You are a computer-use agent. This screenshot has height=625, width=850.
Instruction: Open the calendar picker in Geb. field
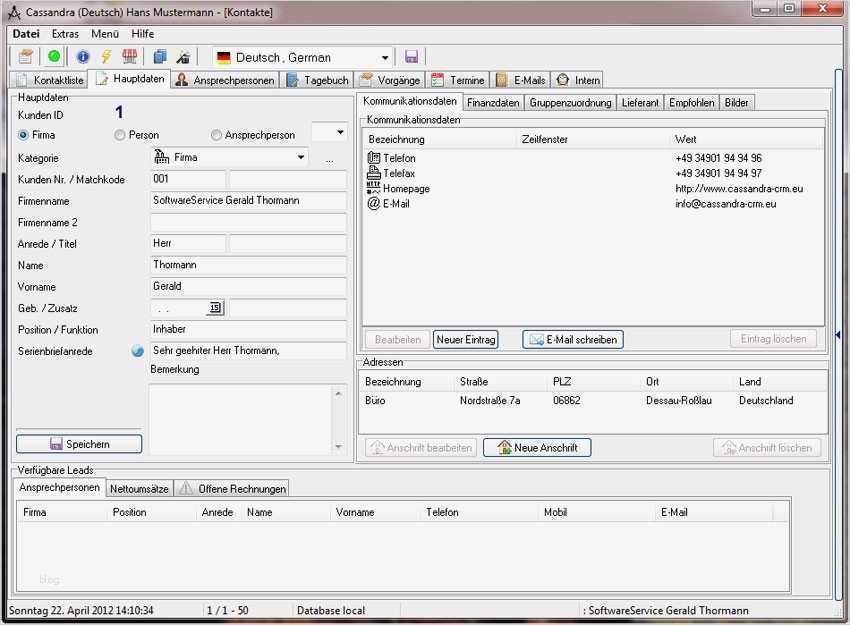tap(215, 308)
